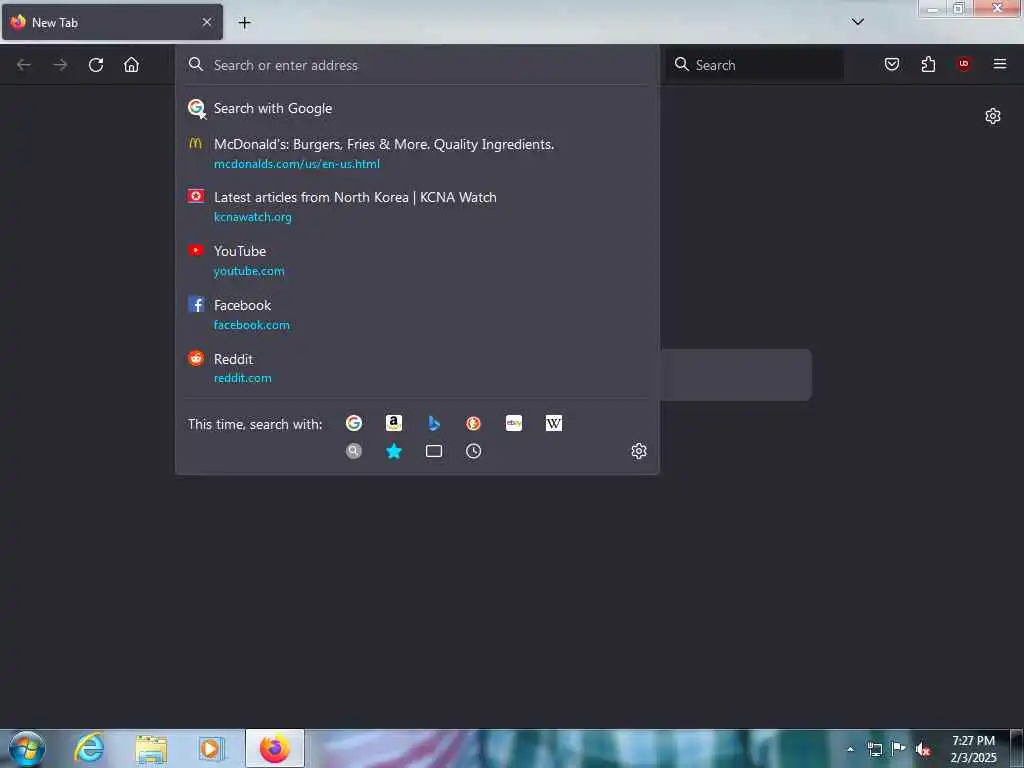Click the mcdonalds.com/us/en-us.html URL

pyautogui.click(x=296, y=164)
